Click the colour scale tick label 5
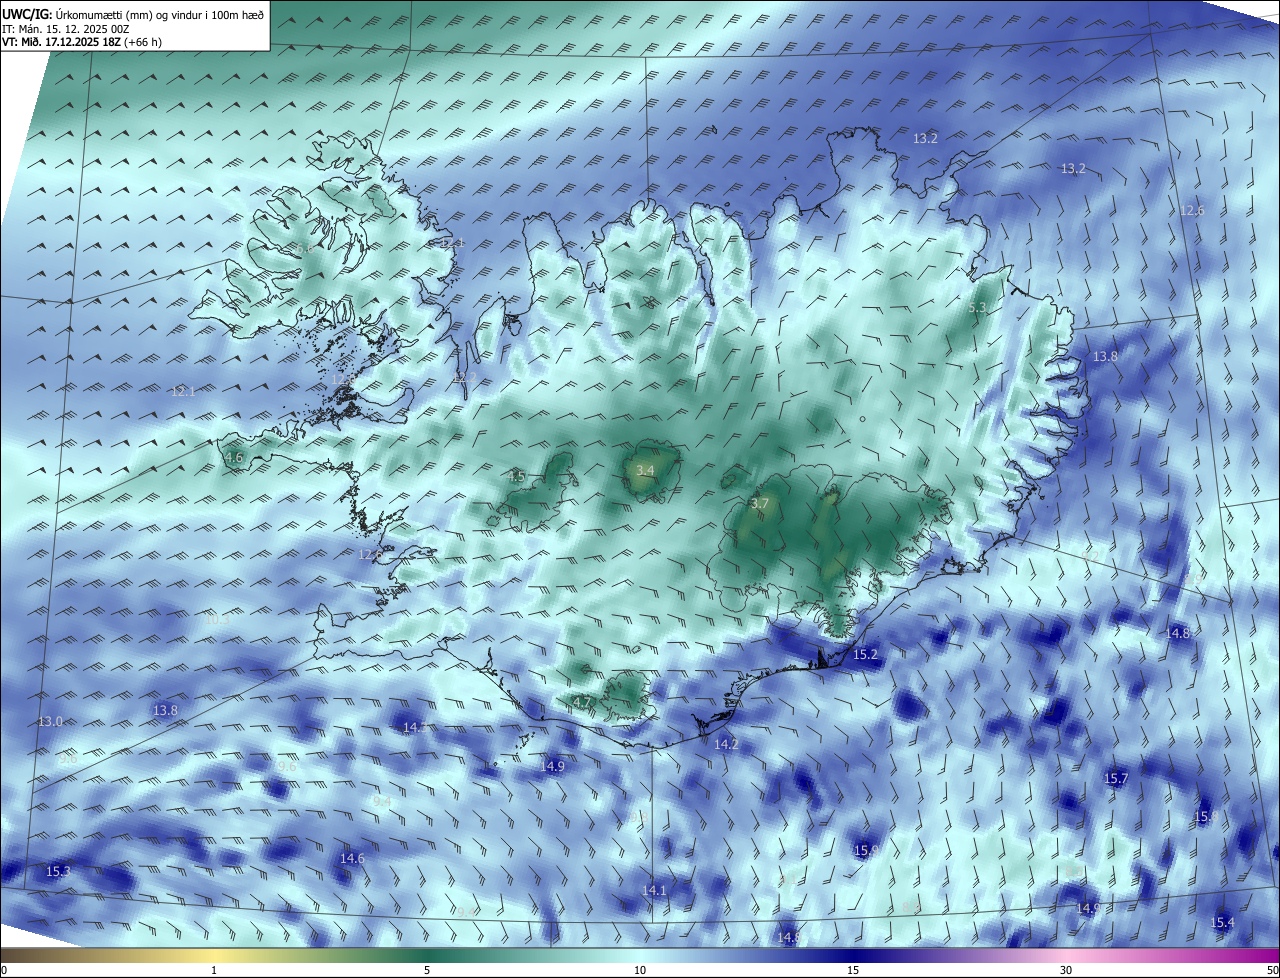The width and height of the screenshot is (1280, 978). [427, 970]
